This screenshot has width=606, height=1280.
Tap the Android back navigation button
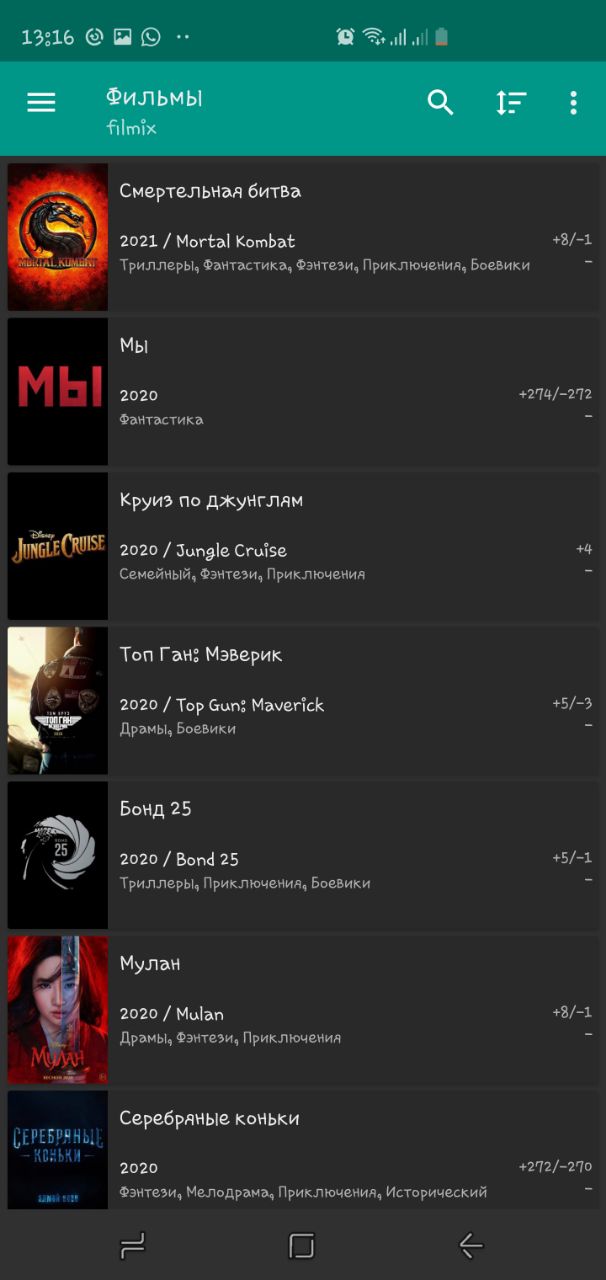471,1245
